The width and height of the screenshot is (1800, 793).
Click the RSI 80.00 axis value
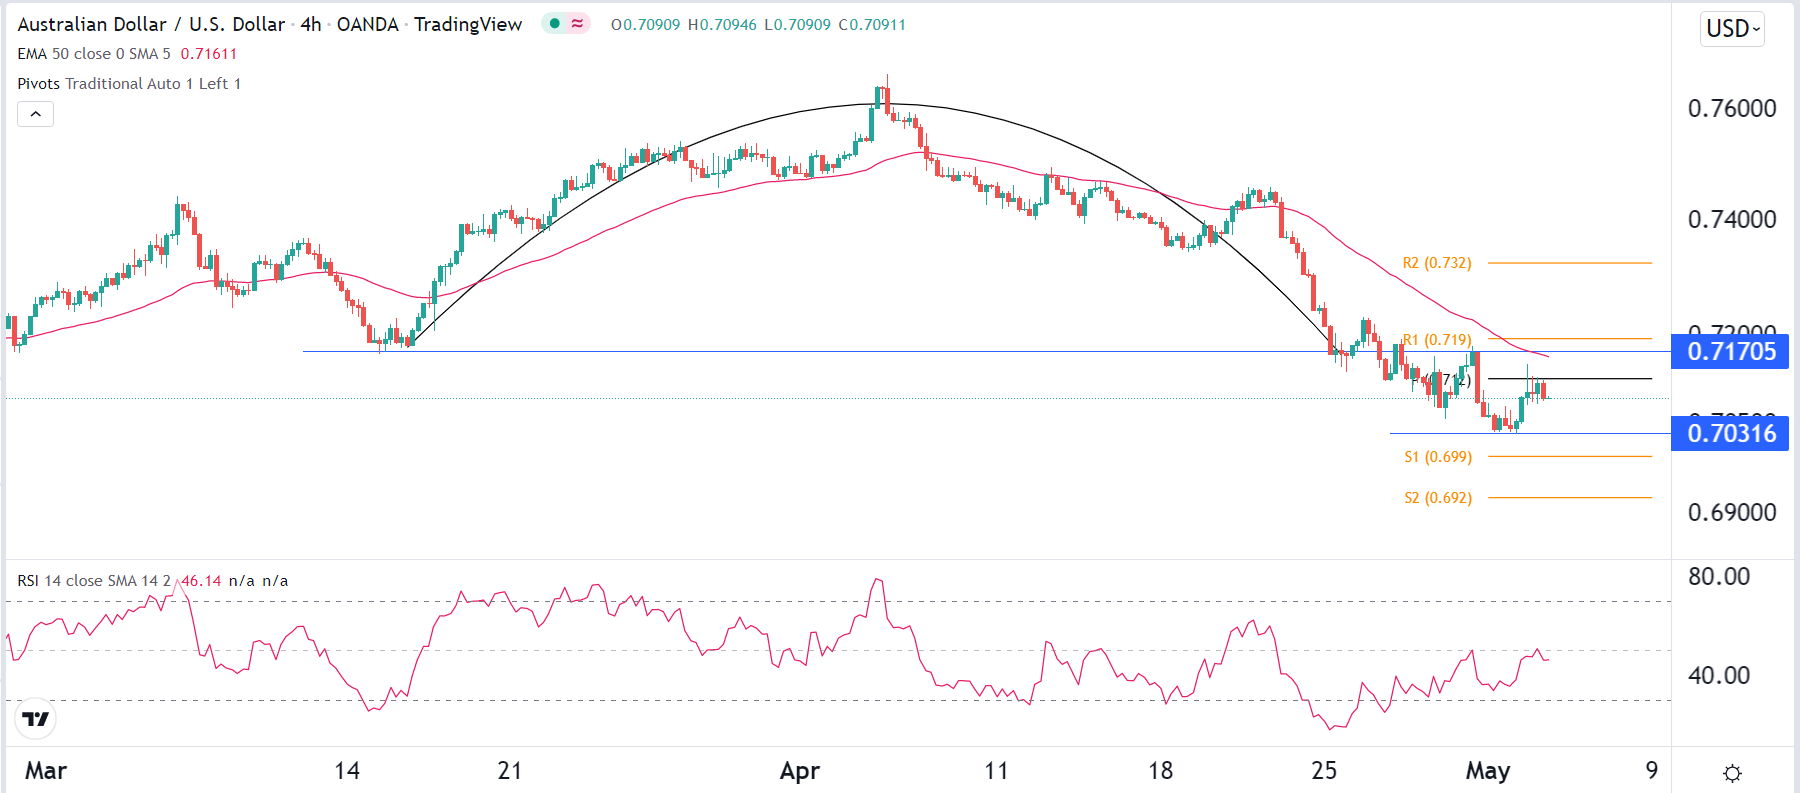pos(1719,576)
